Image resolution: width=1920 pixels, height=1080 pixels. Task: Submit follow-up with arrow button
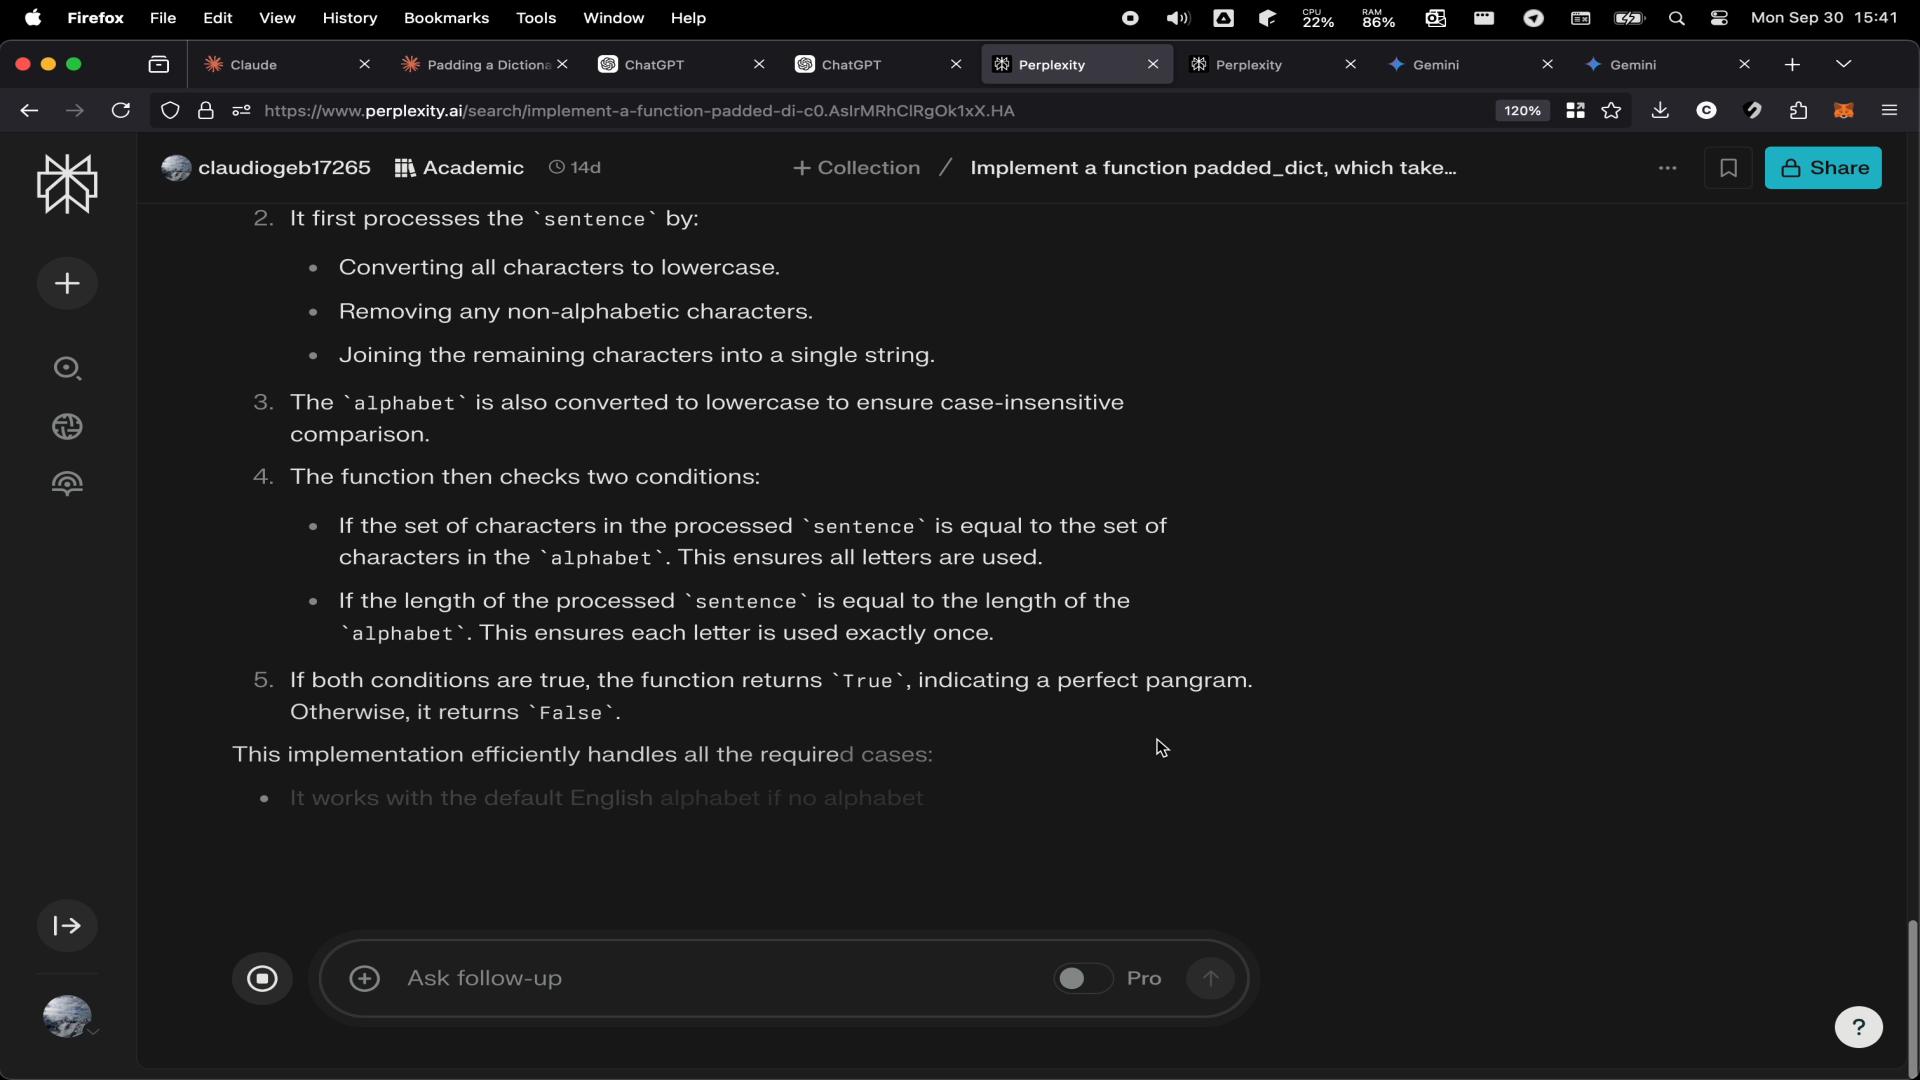[1211, 979]
